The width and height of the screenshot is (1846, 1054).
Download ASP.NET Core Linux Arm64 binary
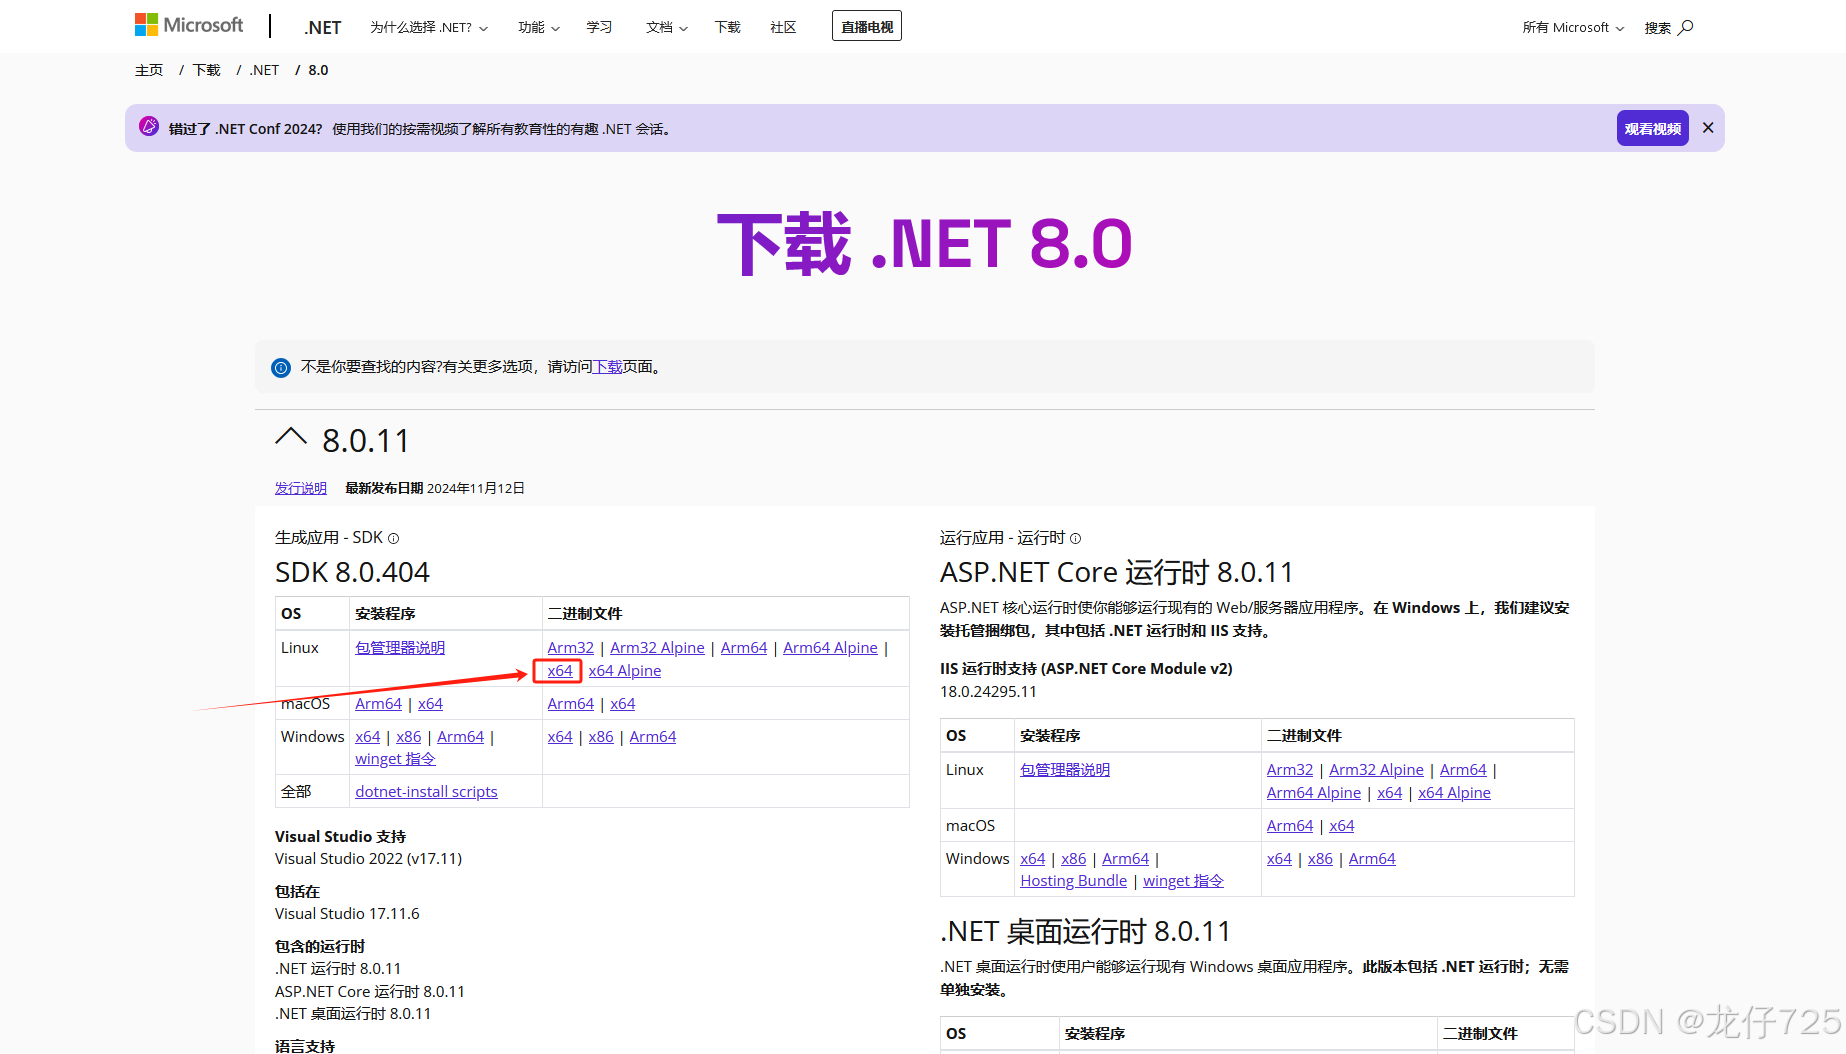tap(1463, 770)
